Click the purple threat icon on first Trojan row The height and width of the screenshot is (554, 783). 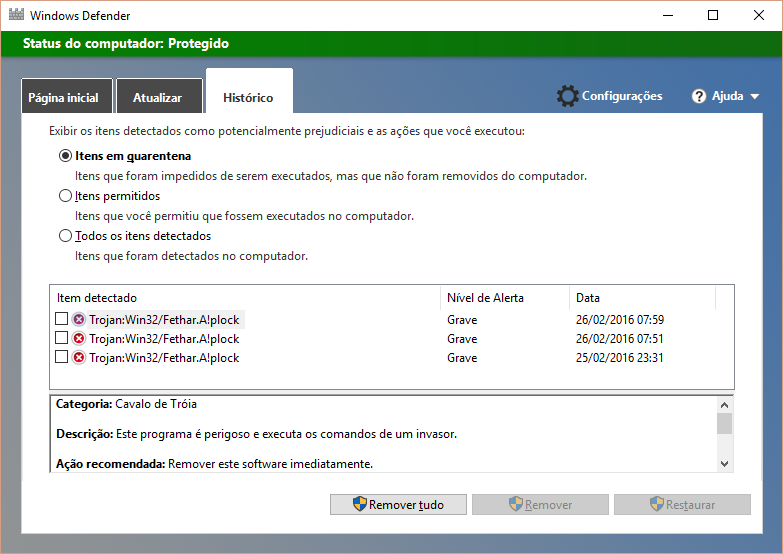(x=79, y=320)
